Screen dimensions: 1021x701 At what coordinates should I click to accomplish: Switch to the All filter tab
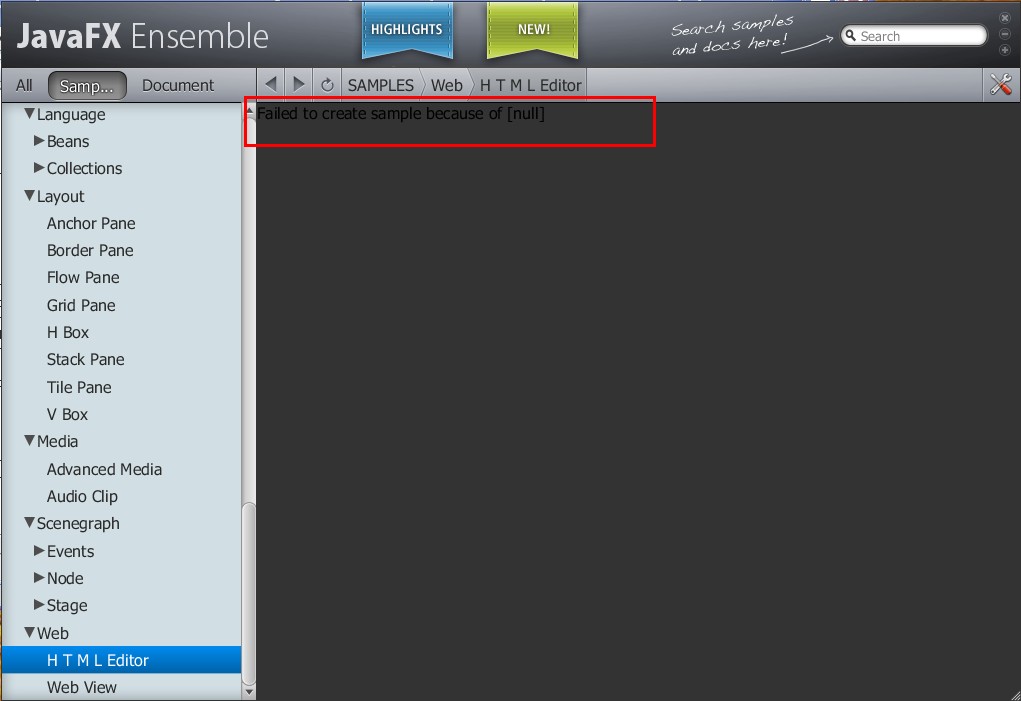coord(24,85)
